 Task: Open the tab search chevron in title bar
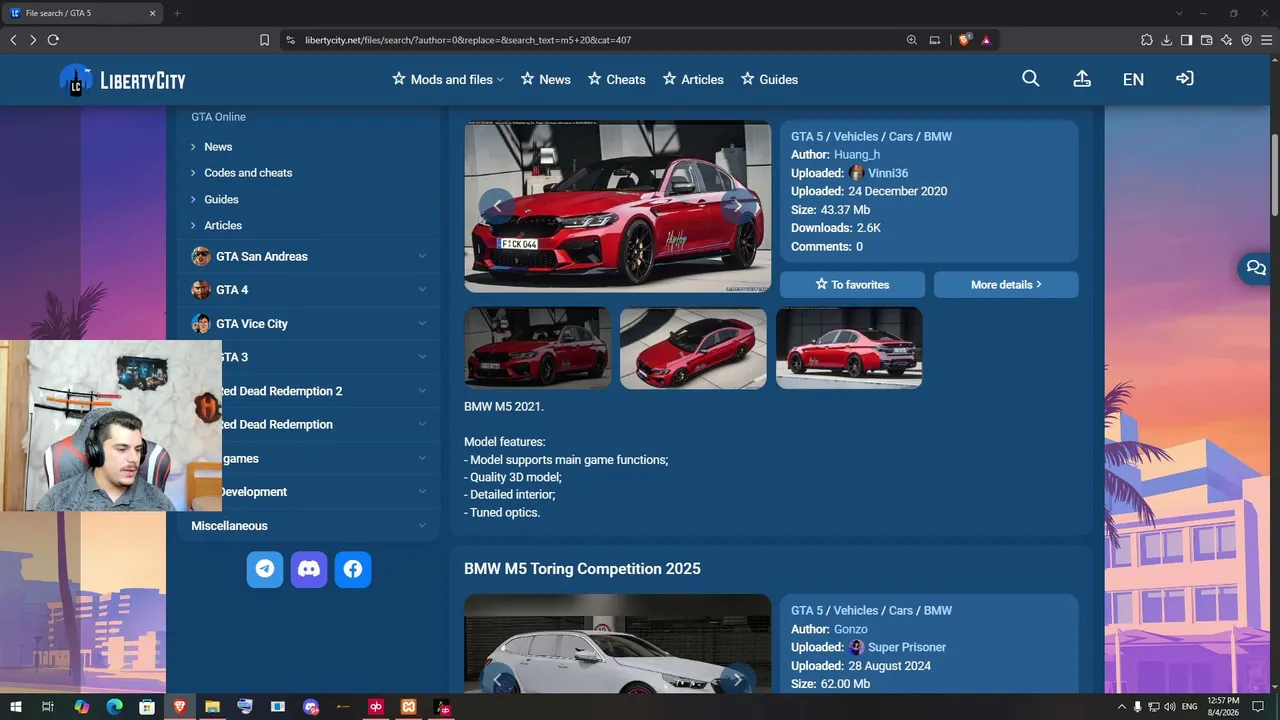[x=1179, y=13]
